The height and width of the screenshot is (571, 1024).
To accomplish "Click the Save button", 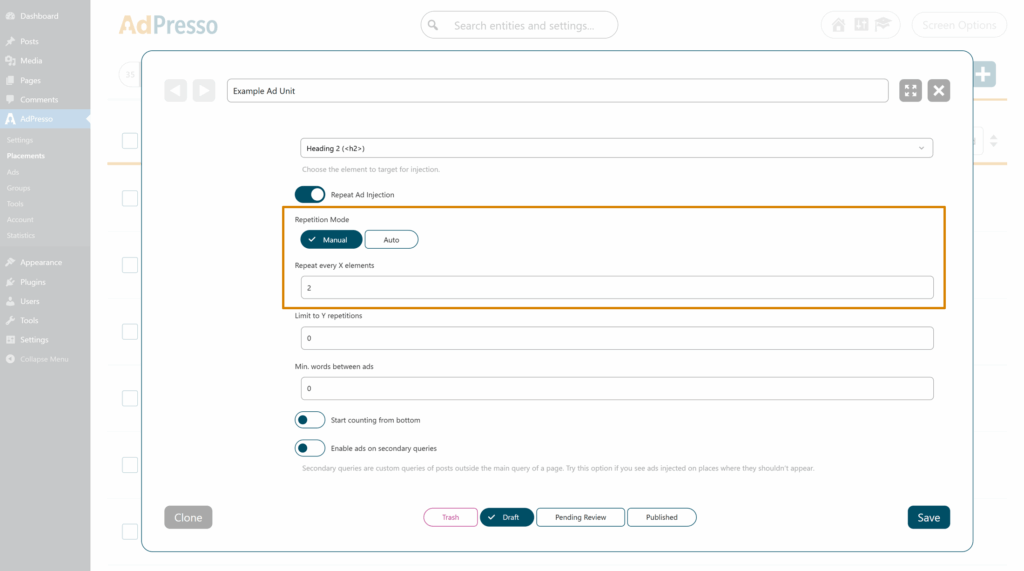I will pos(928,517).
